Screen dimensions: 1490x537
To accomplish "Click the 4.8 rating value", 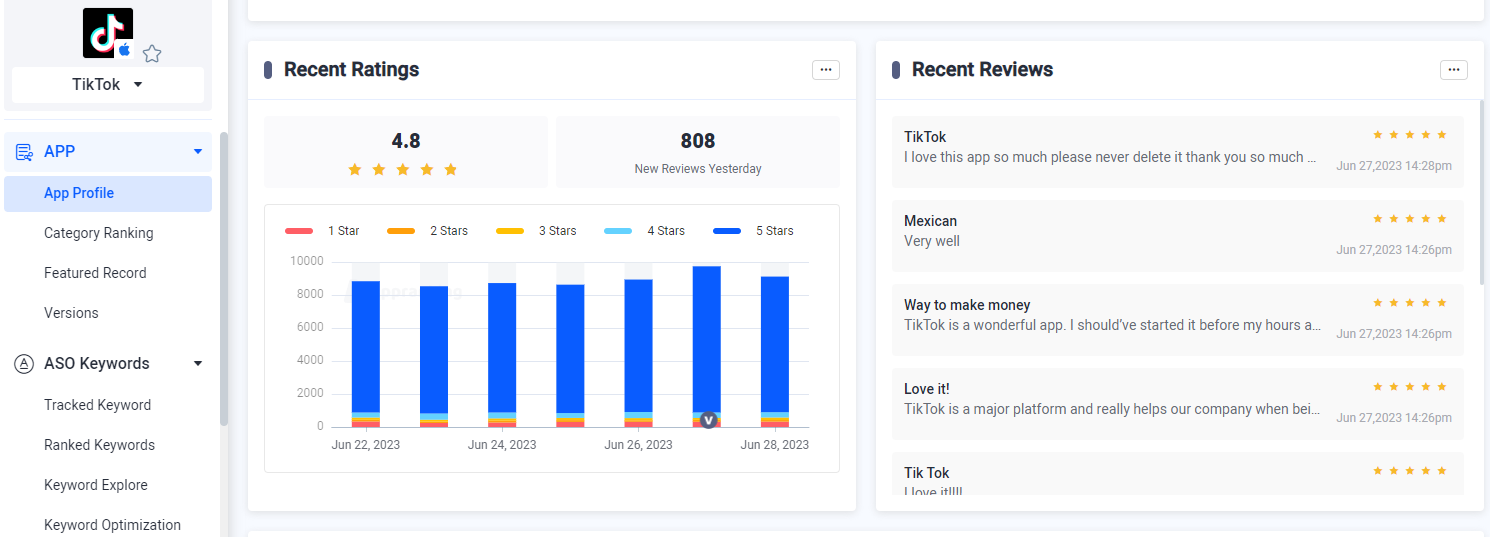I will [406, 141].
